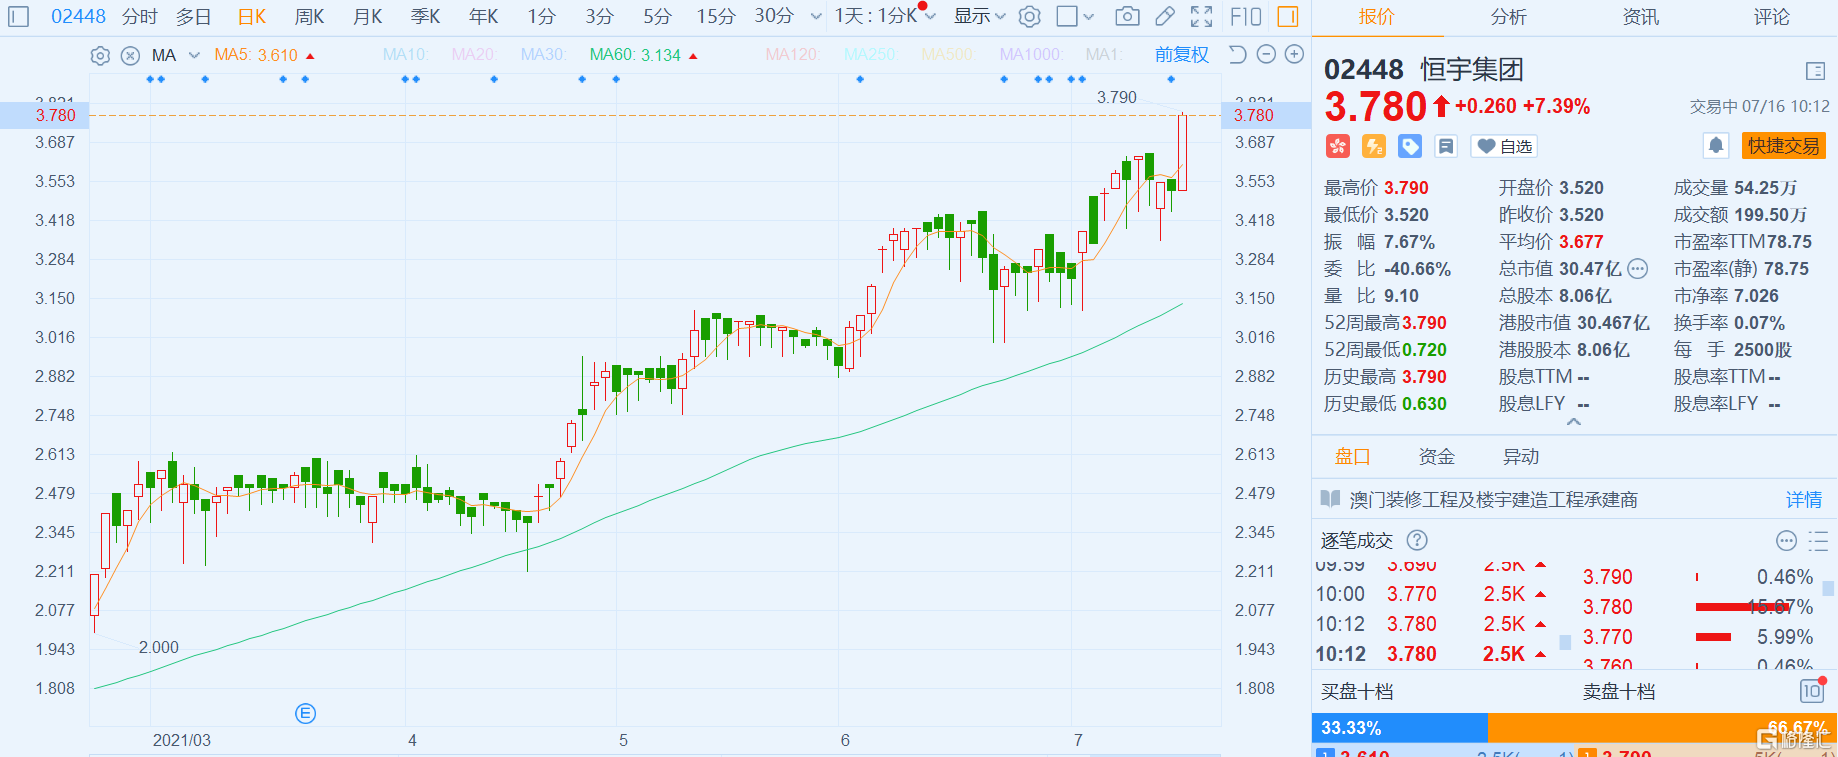Open the 评论 tab
The width and height of the screenshot is (1838, 757).
(1772, 17)
